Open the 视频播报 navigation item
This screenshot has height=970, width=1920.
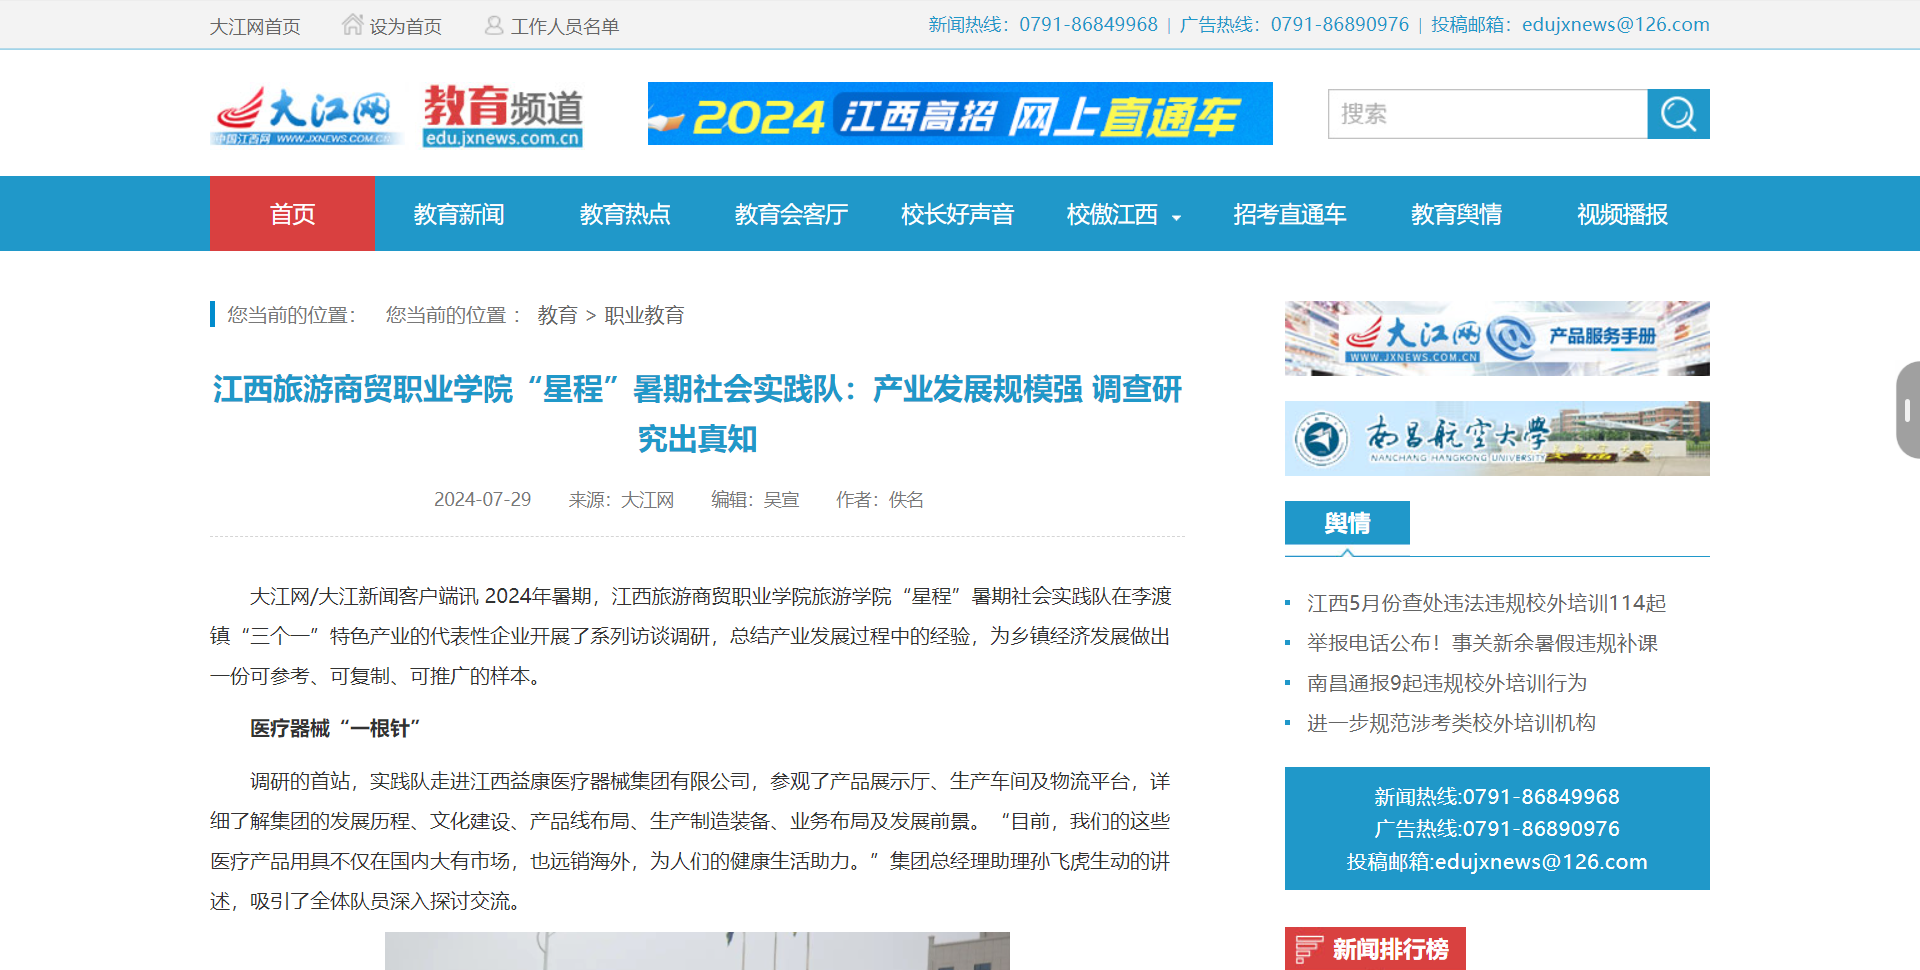[x=1622, y=214]
